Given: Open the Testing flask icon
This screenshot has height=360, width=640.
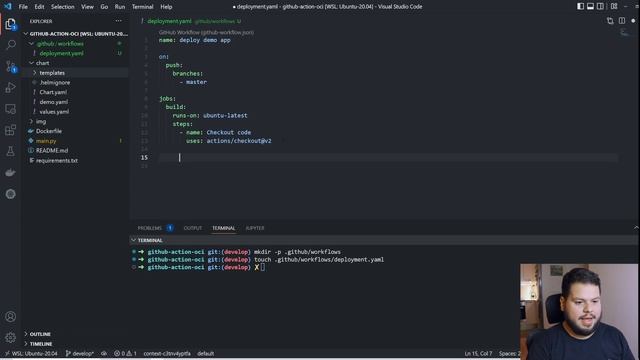Looking at the screenshot, I should tap(11, 151).
